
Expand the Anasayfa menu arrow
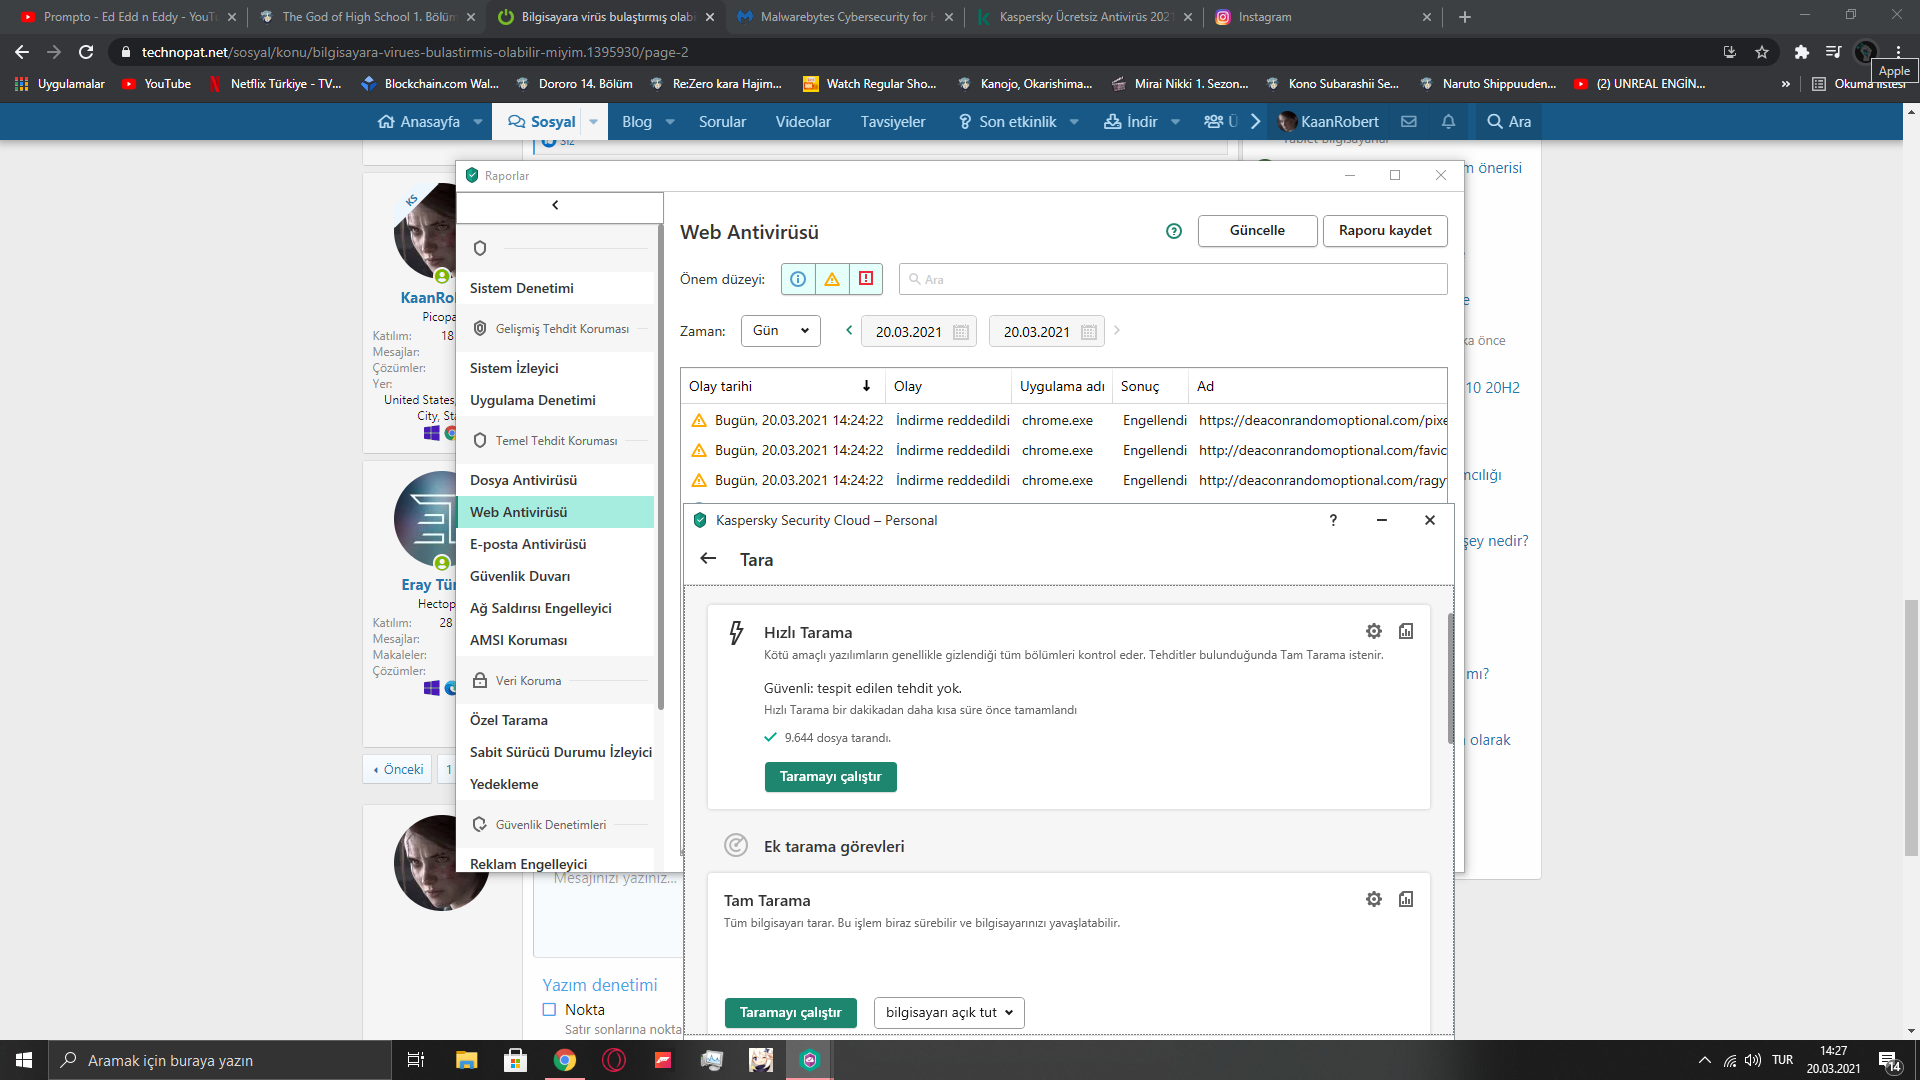[x=478, y=122]
